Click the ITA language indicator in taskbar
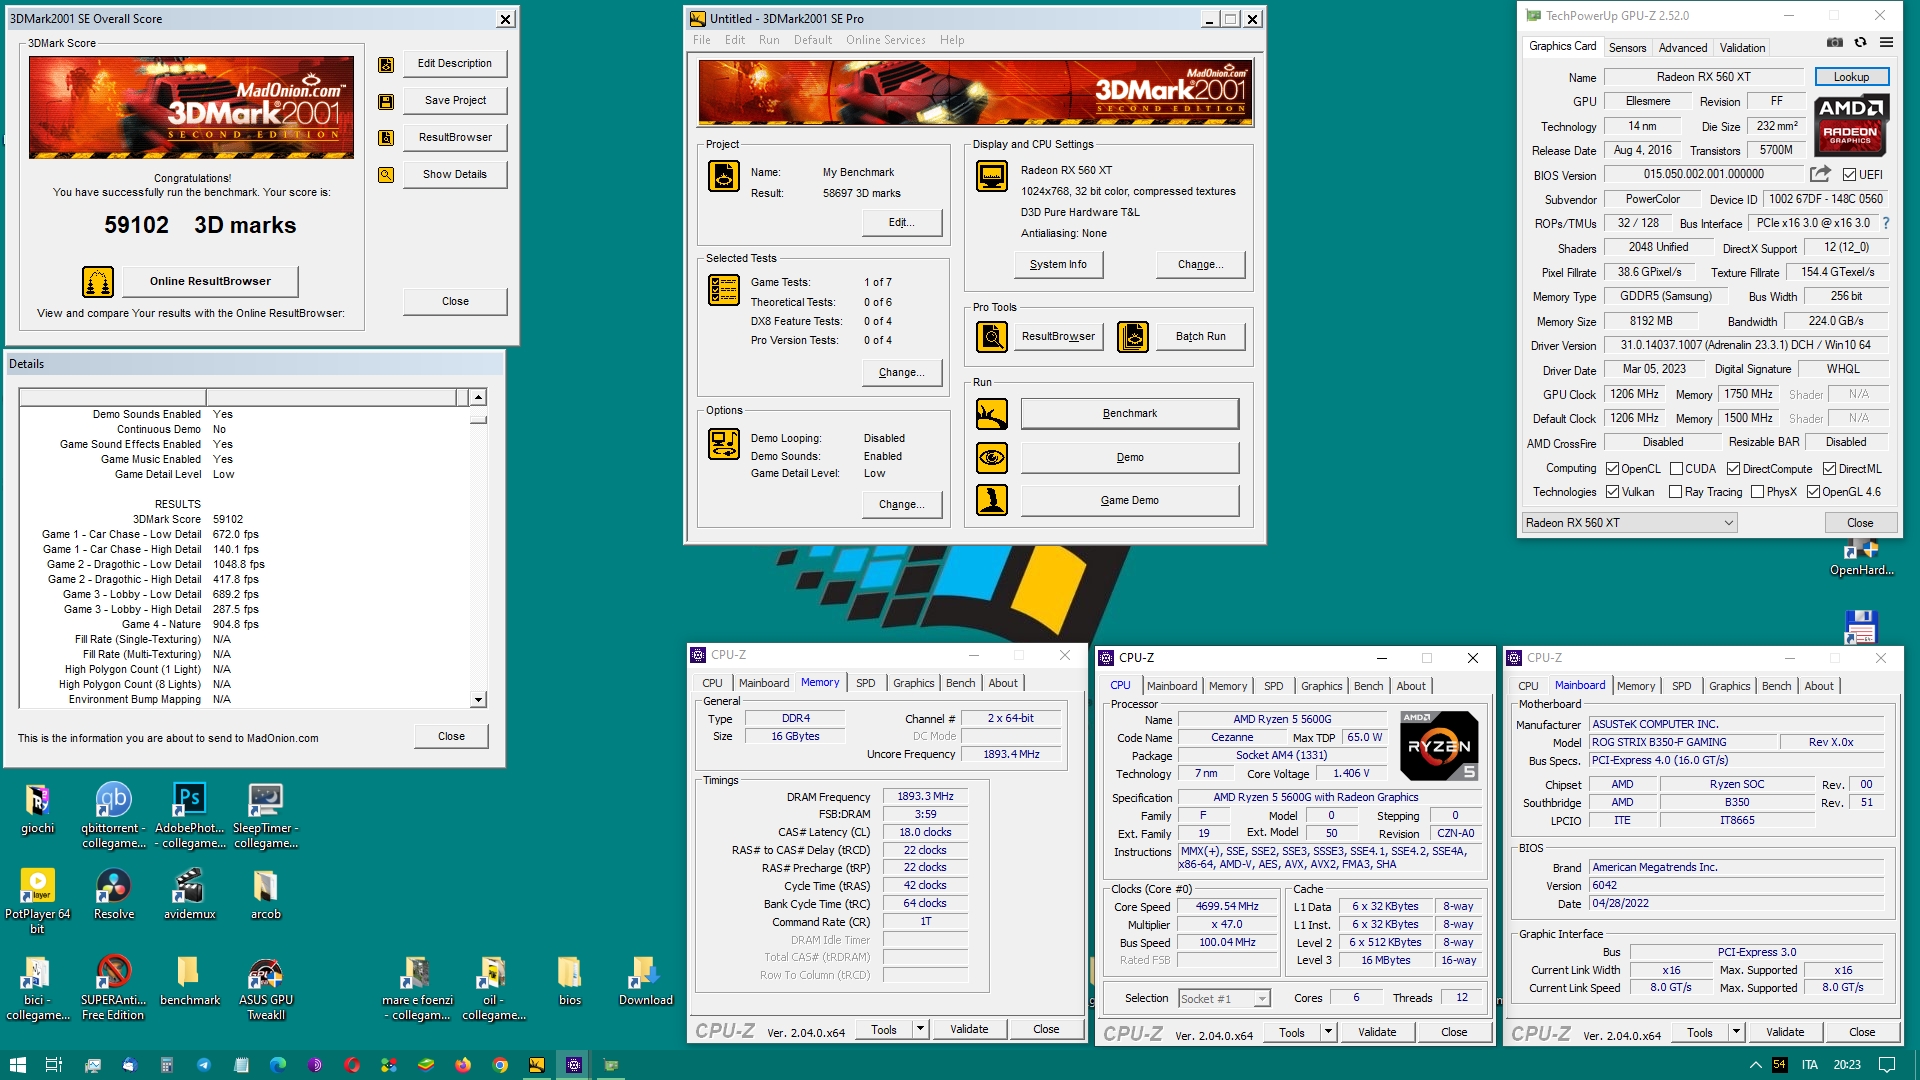 coord(1809,1065)
